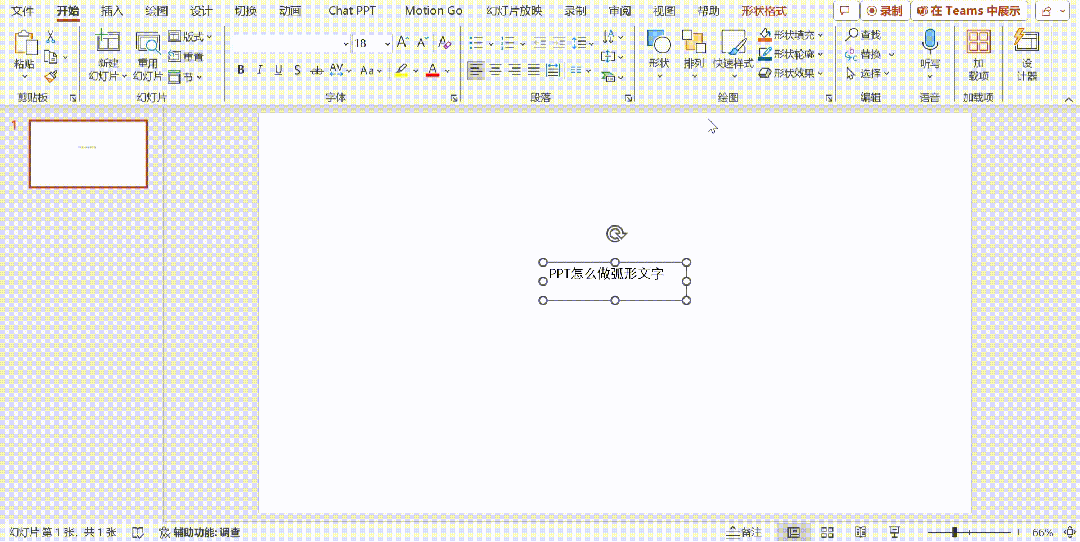Click the Dictate (听写) microphone icon
Screen dimensions: 1080x542
click(x=930, y=41)
